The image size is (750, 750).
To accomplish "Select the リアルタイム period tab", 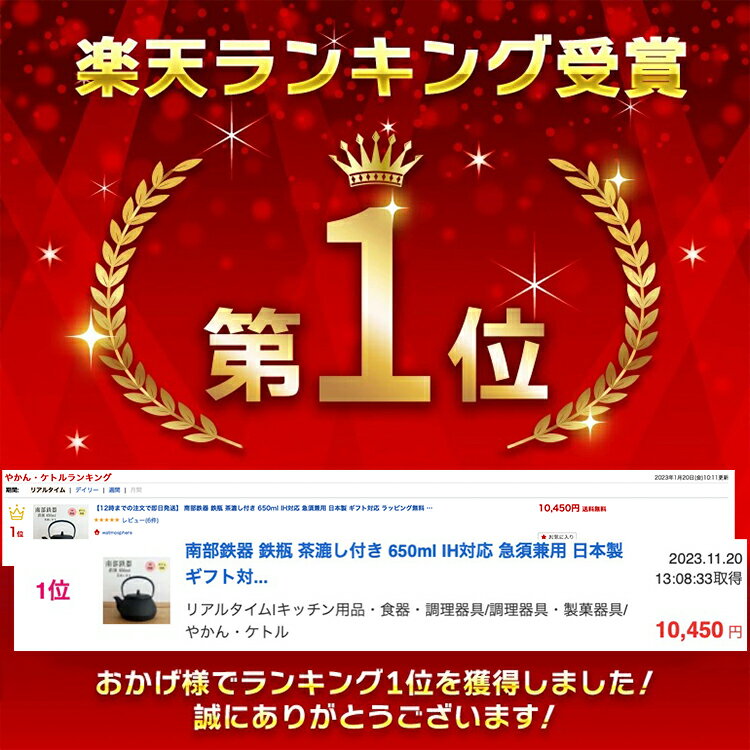I will coord(47,490).
